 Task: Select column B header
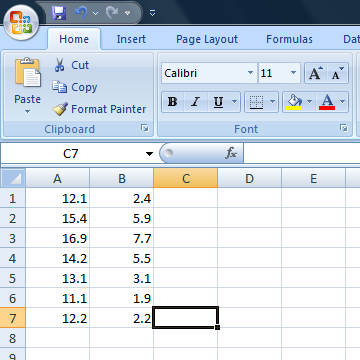[122, 178]
